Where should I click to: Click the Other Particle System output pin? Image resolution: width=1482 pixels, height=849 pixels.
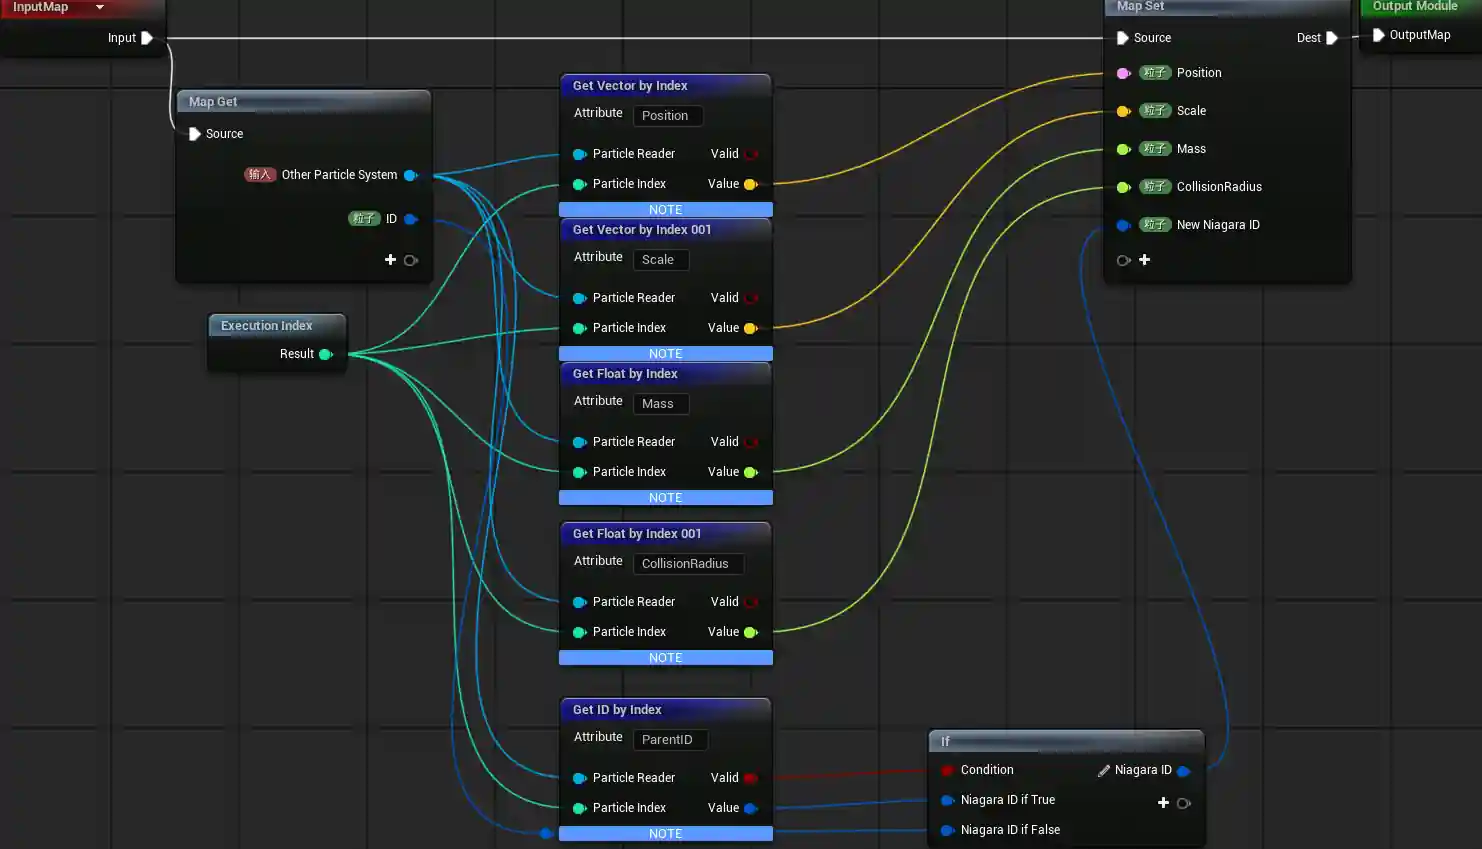point(410,175)
